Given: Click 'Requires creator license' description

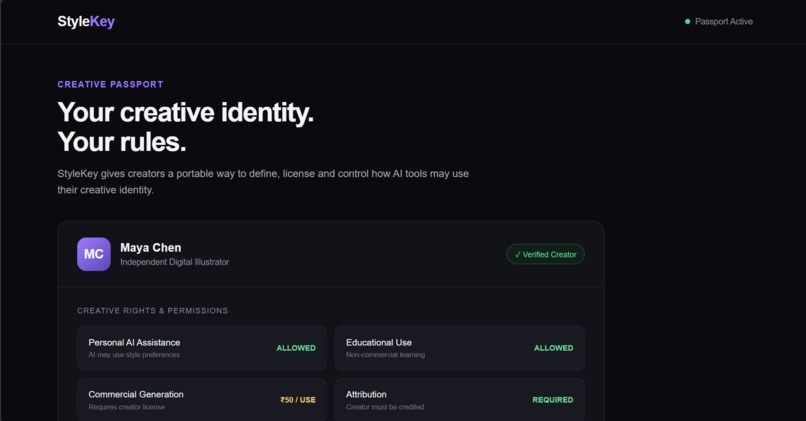Looking at the screenshot, I should (127, 407).
